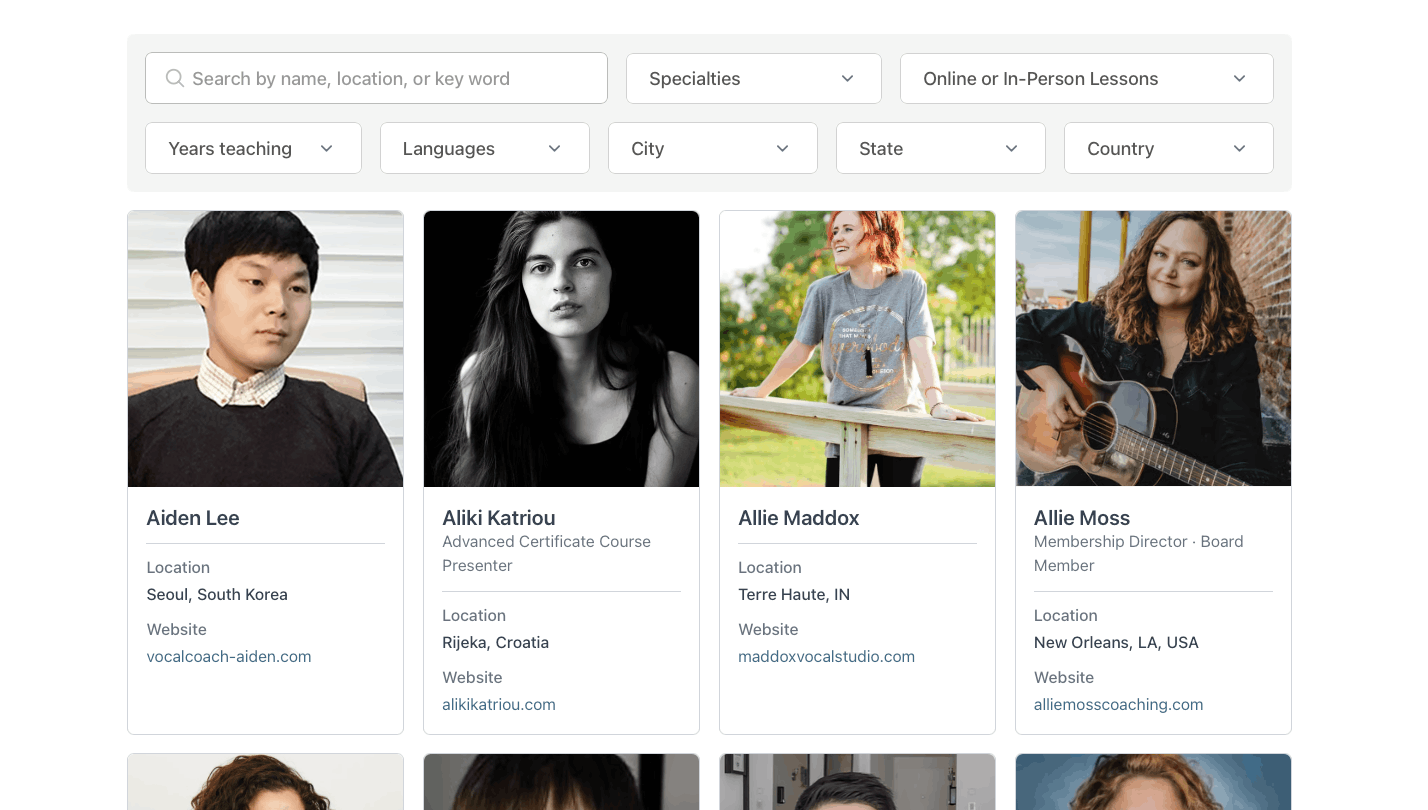Visit vocalcoach-aiden.com website link

pyautogui.click(x=229, y=657)
